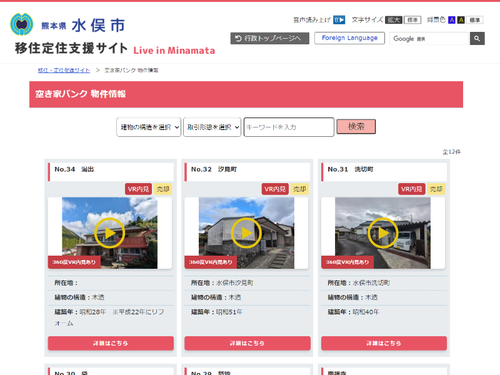This screenshot has height=375, width=500.
Task: Open details for property No.34
Action: pos(111,343)
